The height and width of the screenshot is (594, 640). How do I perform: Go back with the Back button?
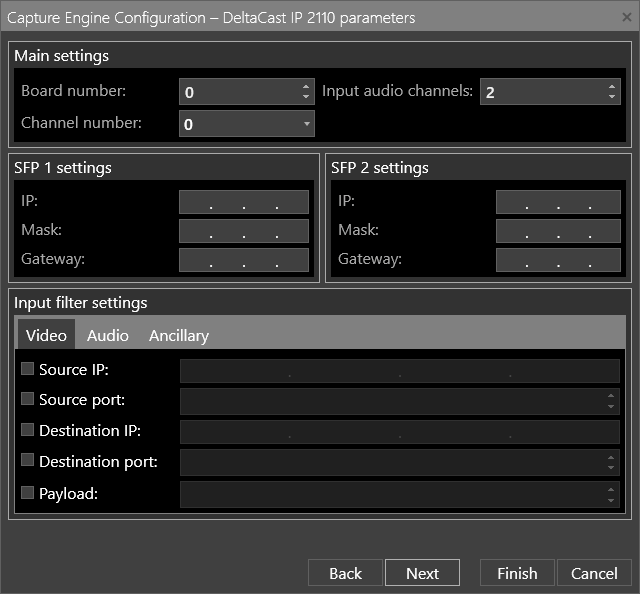345,573
